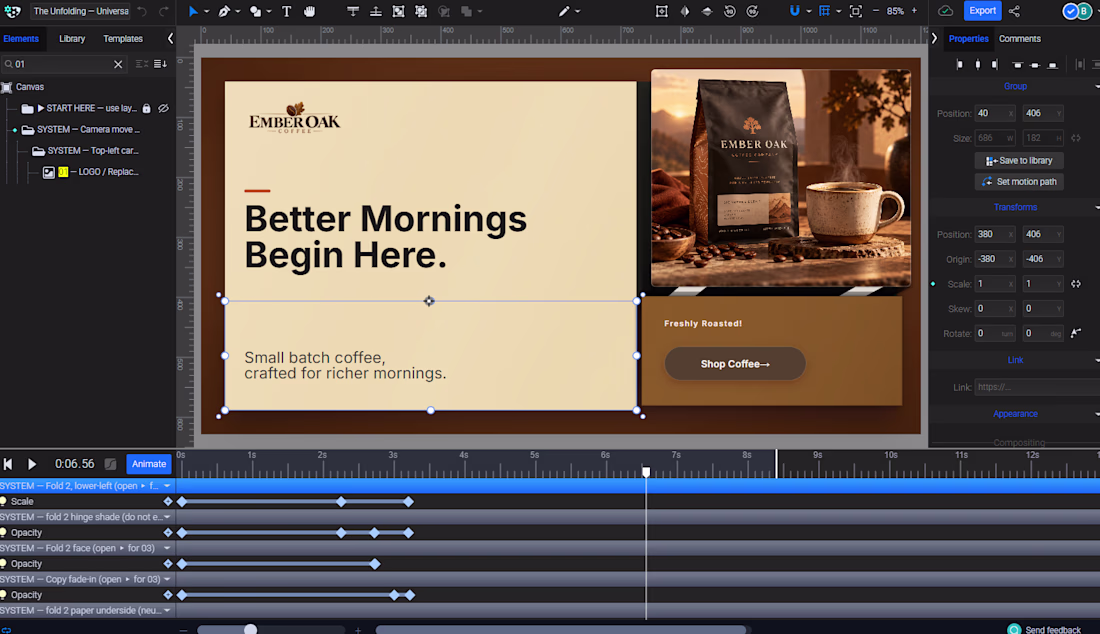Screen dimensions: 1100x634
Task: Open dropdown on Fold 2 face row
Action: 167,548
